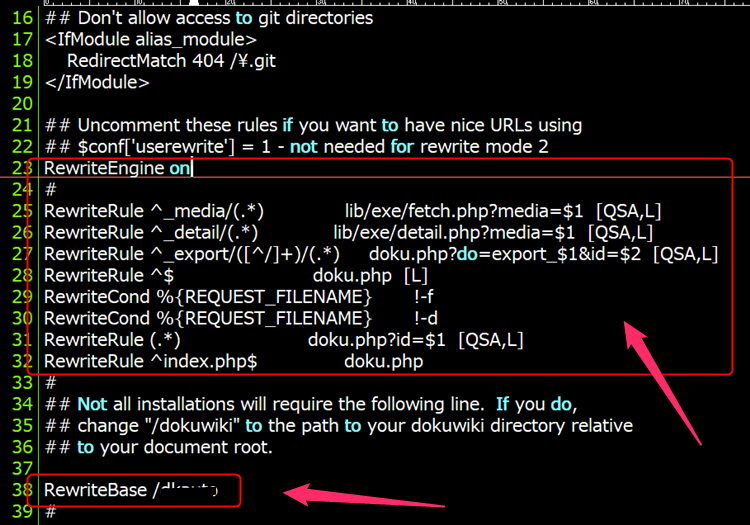Click the '!-d' condition on line 30
Image resolution: width=750 pixels, height=525 pixels.
pos(424,318)
